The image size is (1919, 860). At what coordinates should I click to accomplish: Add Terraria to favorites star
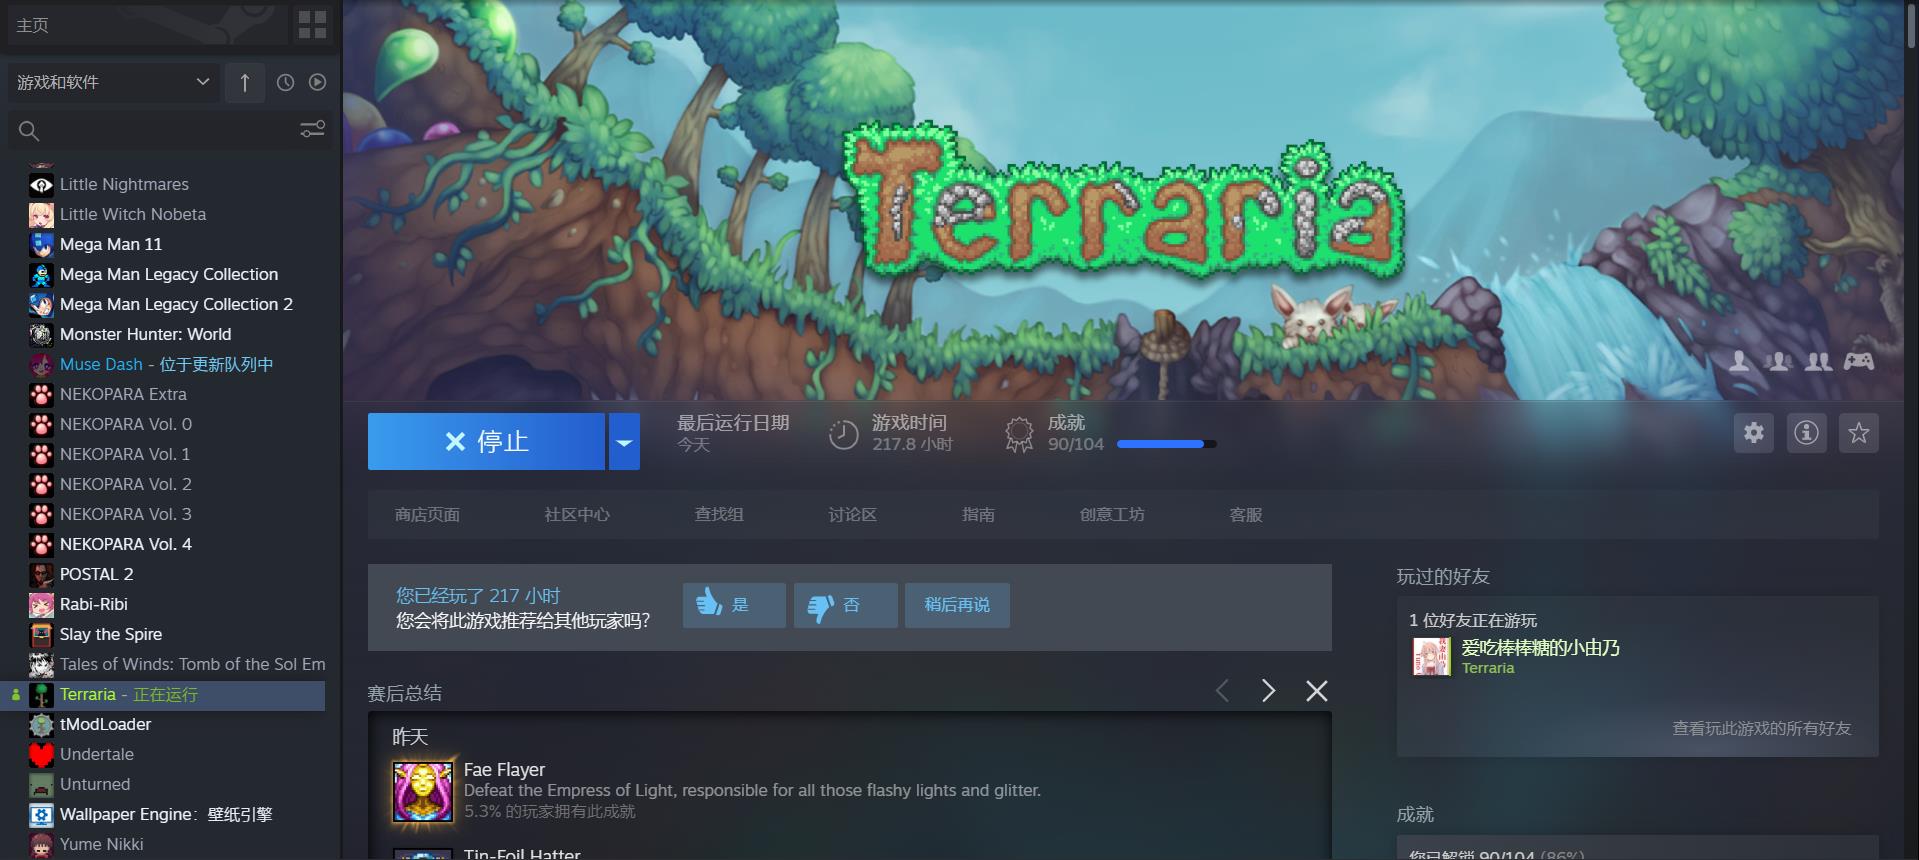(x=1858, y=433)
